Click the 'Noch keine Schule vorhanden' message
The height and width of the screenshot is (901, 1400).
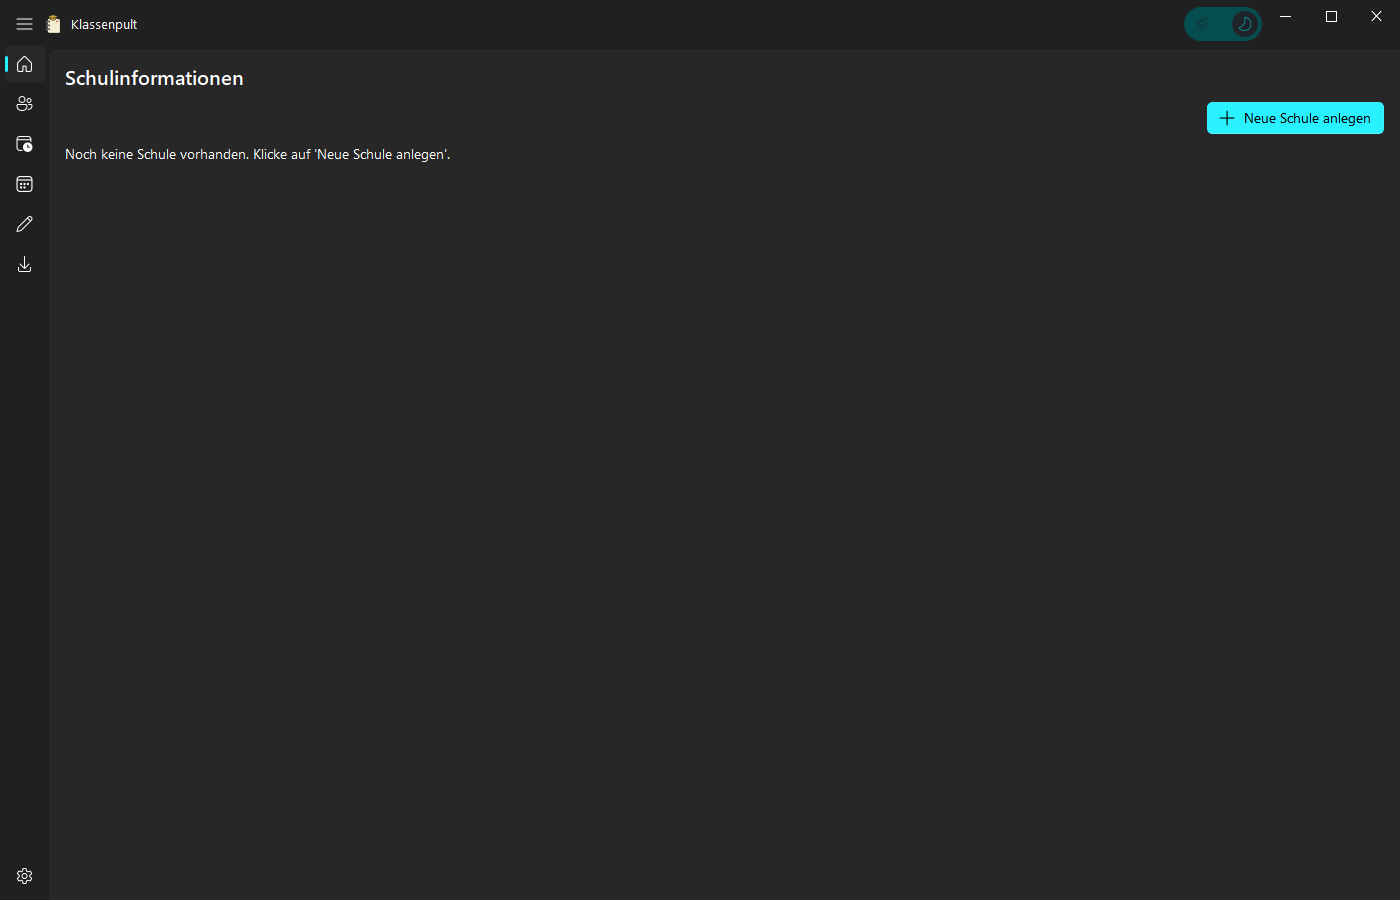(257, 154)
